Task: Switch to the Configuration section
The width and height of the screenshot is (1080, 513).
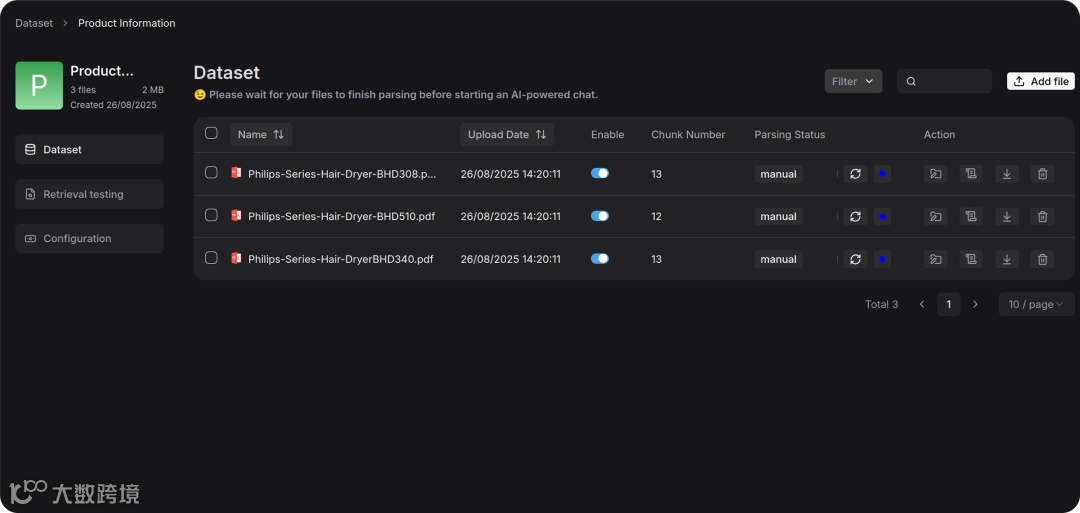Action: tap(89, 239)
